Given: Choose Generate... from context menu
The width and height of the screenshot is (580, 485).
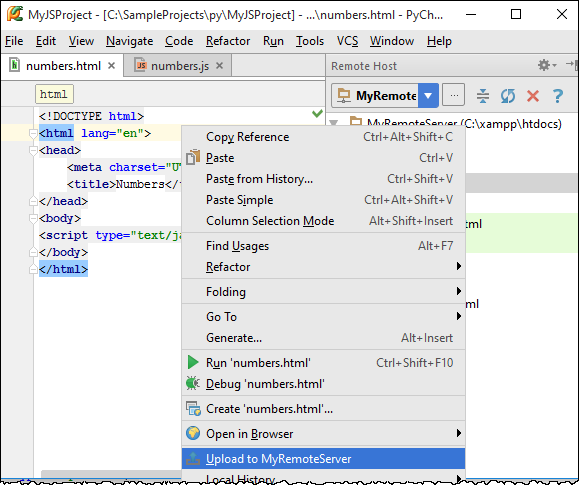Looking at the screenshot, I should pos(323,338).
